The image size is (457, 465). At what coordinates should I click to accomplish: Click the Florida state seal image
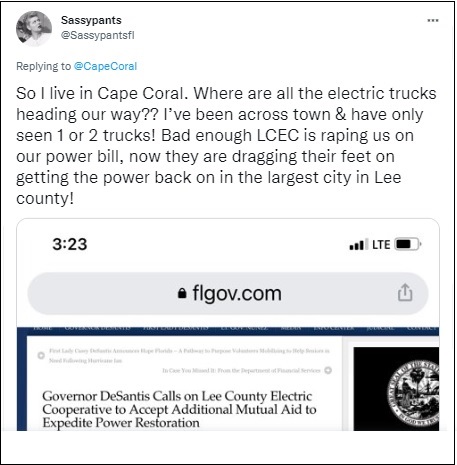[413, 391]
